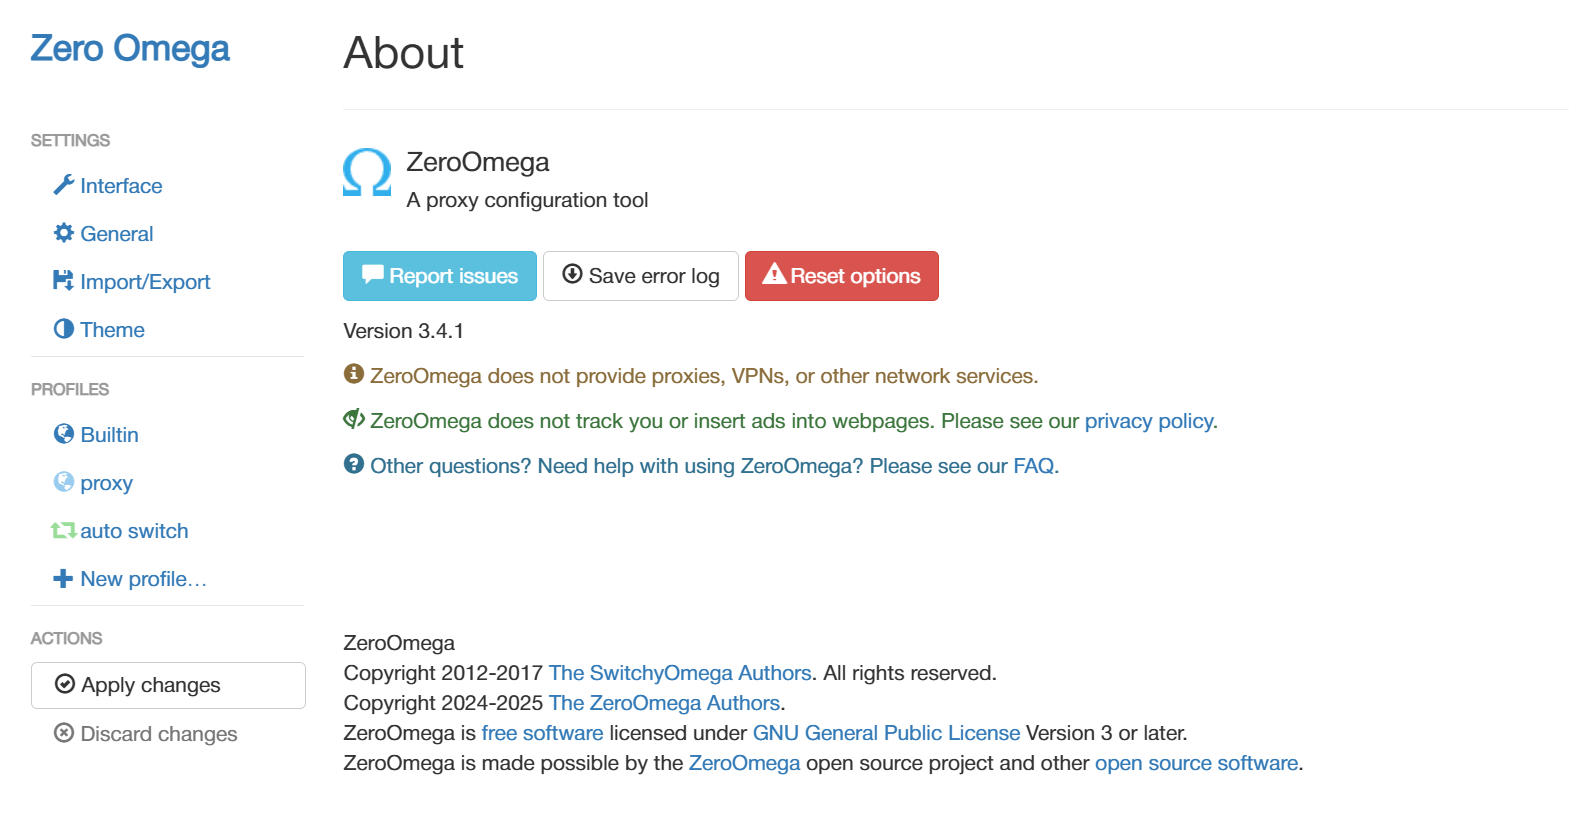The width and height of the screenshot is (1569, 813).
Task: Click the globe icon beside Builtin
Action: [x=64, y=434]
